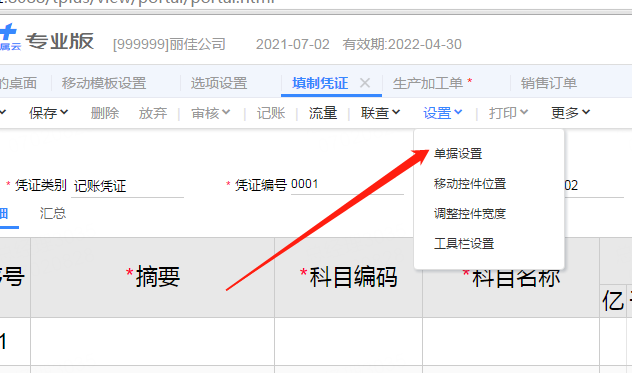Image resolution: width=632 pixels, height=373 pixels.
Task: Switch to the 选项设置 tab
Action: click(x=219, y=83)
